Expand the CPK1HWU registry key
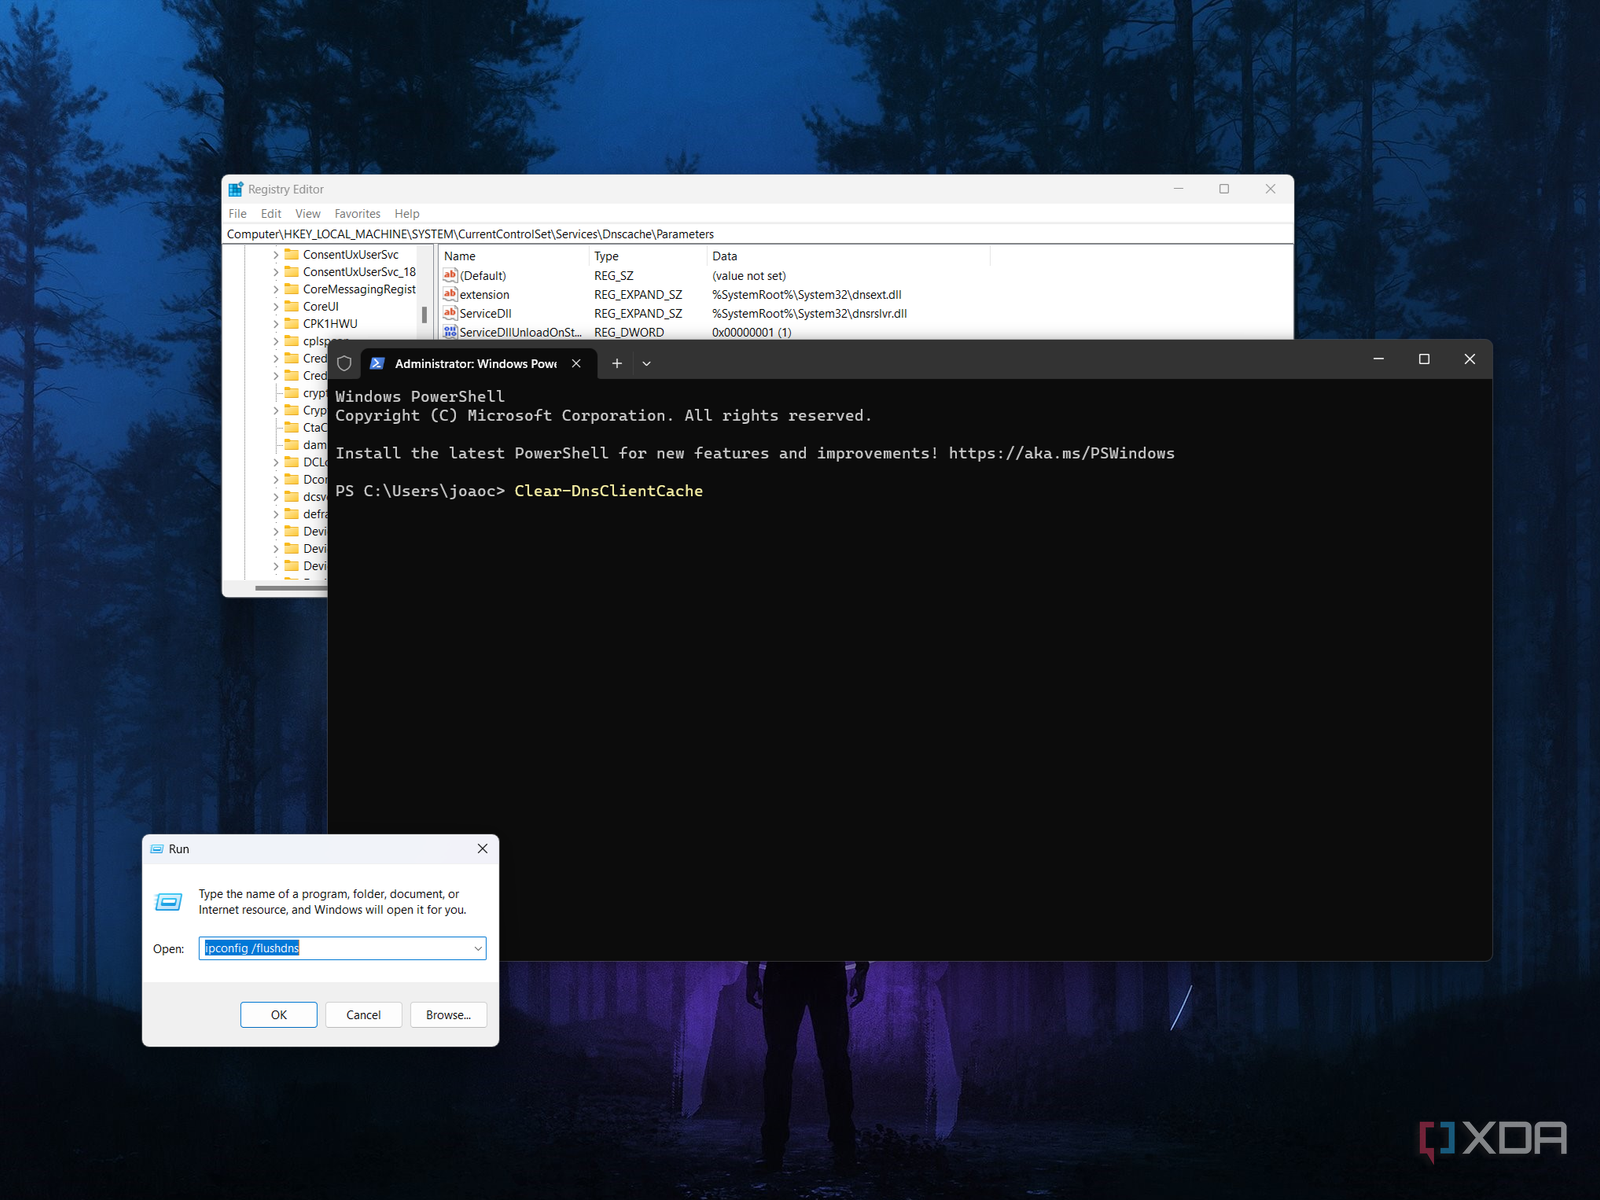The image size is (1600, 1200). pyautogui.click(x=276, y=324)
